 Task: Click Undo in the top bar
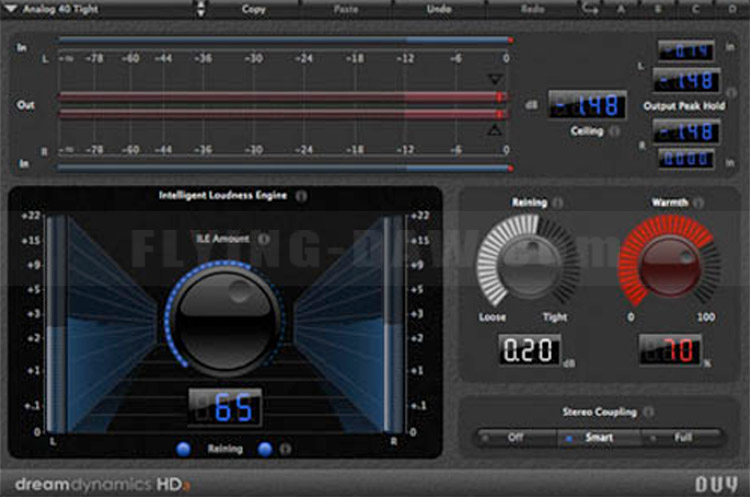click(x=439, y=9)
